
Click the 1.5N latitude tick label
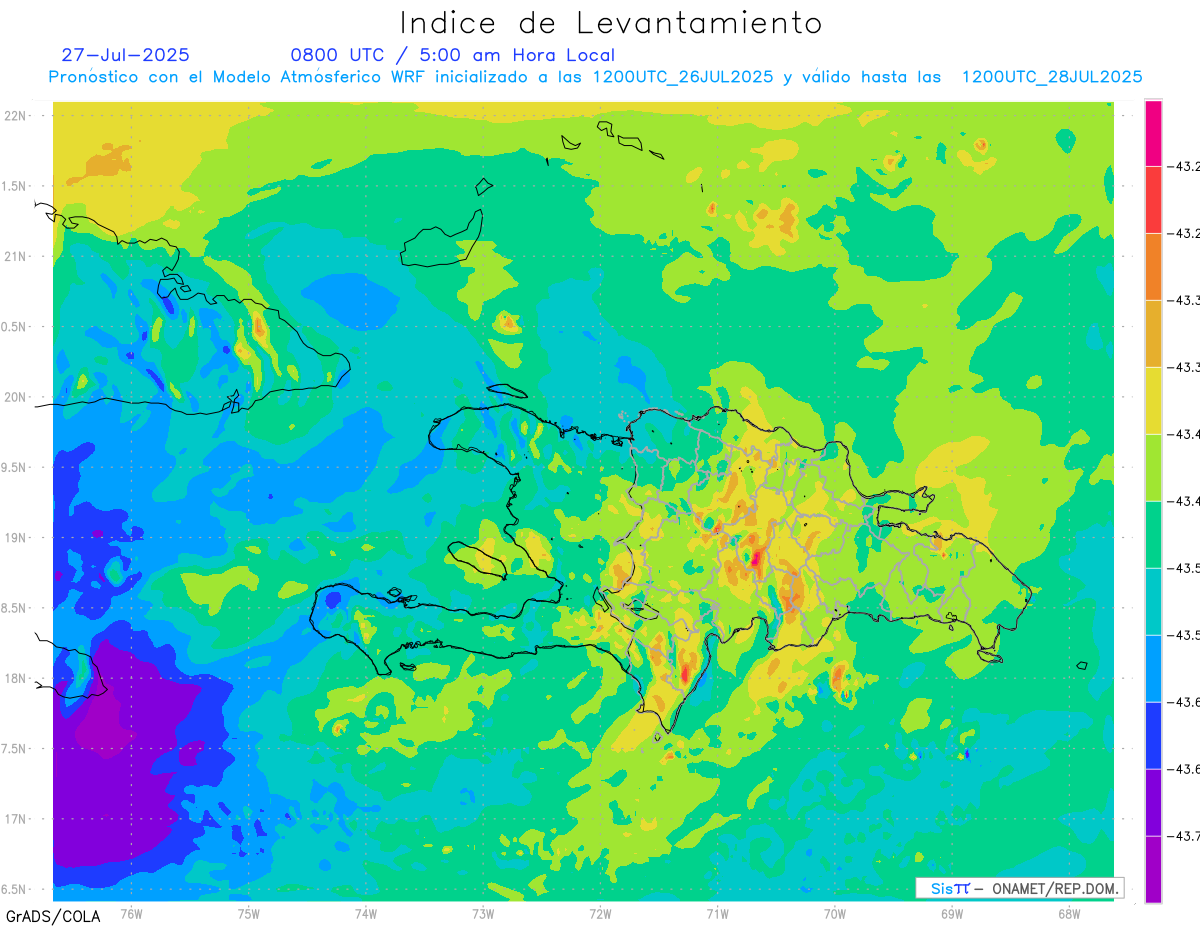[x=14, y=186]
